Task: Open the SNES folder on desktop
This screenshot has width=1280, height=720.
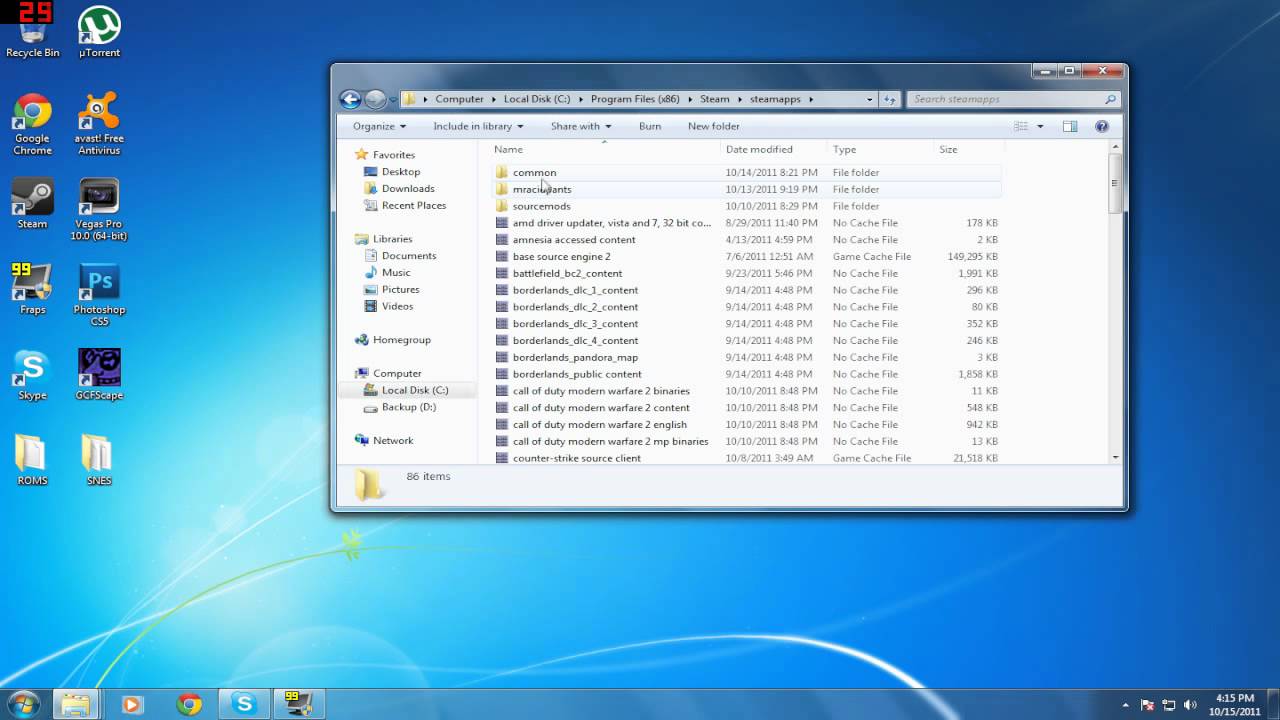Action: point(99,460)
